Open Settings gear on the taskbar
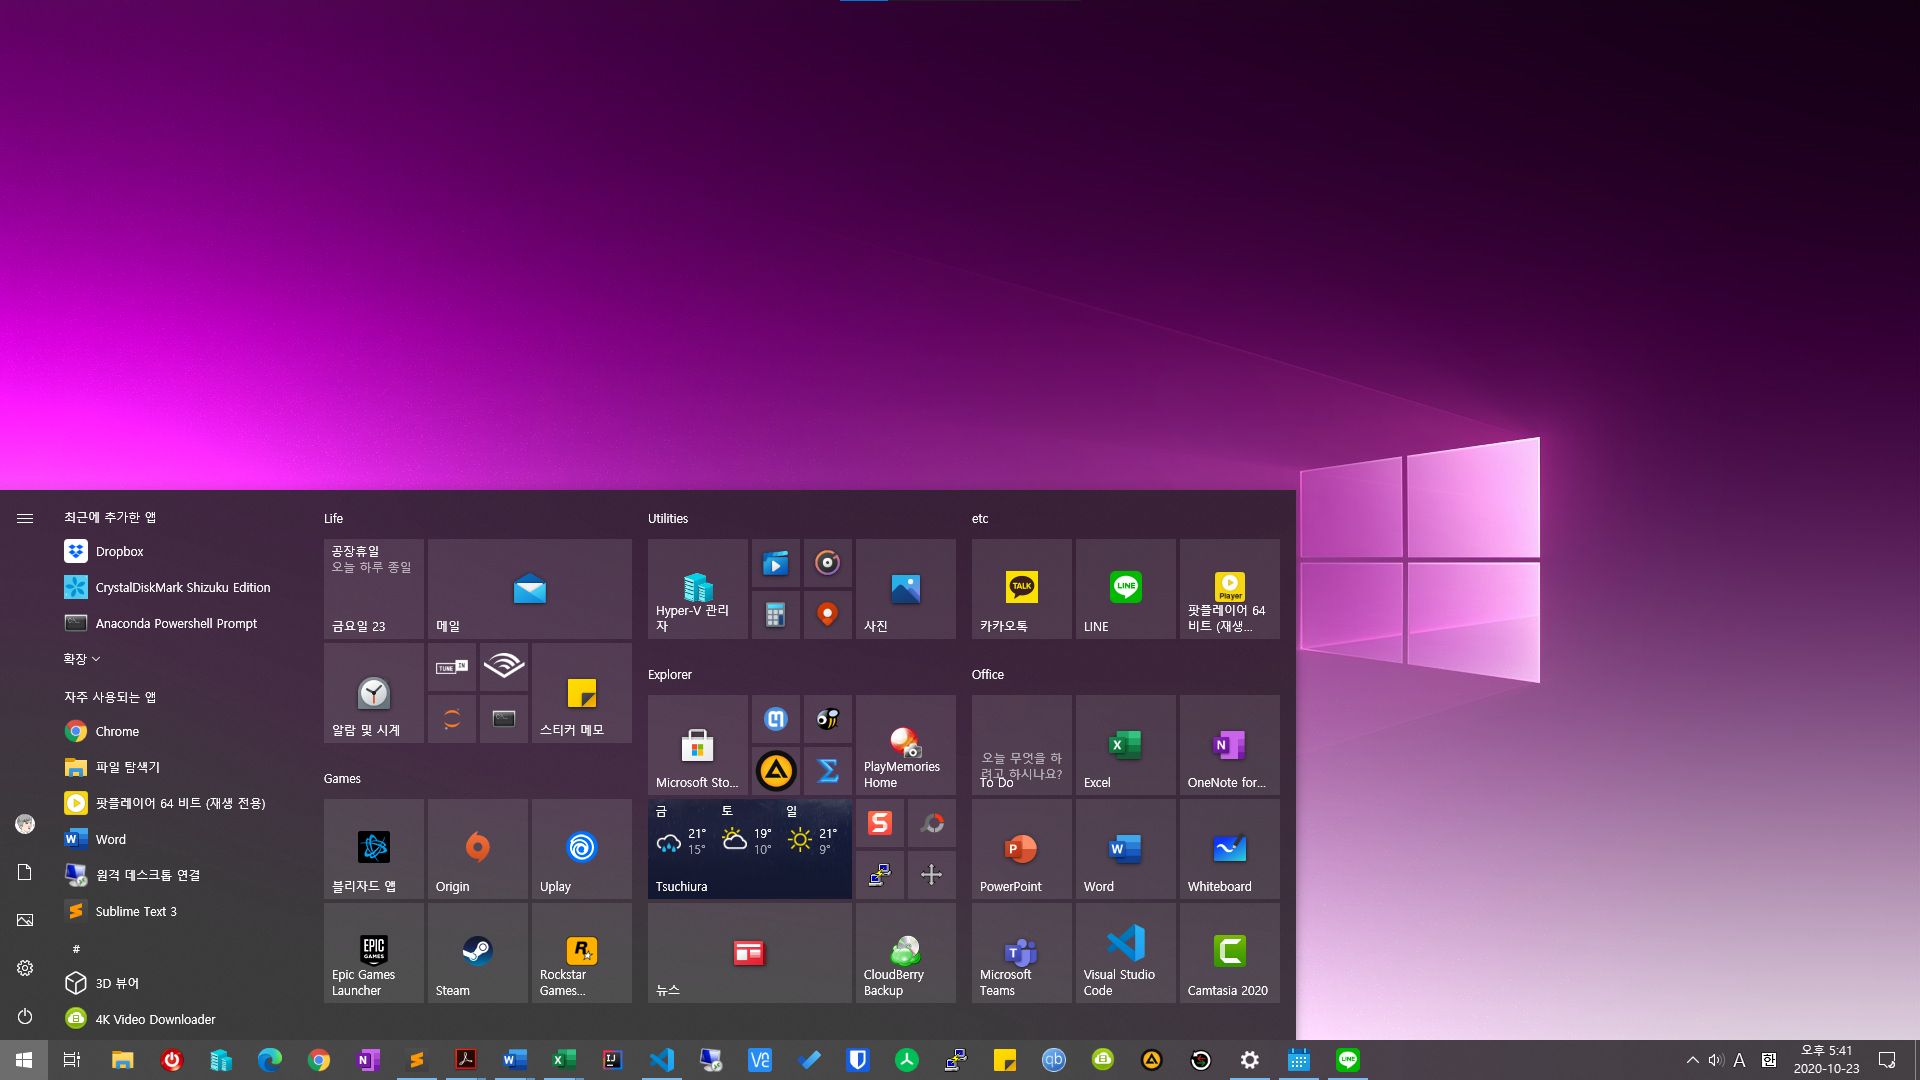Viewport: 1920px width, 1080px height. pyautogui.click(x=1249, y=1059)
